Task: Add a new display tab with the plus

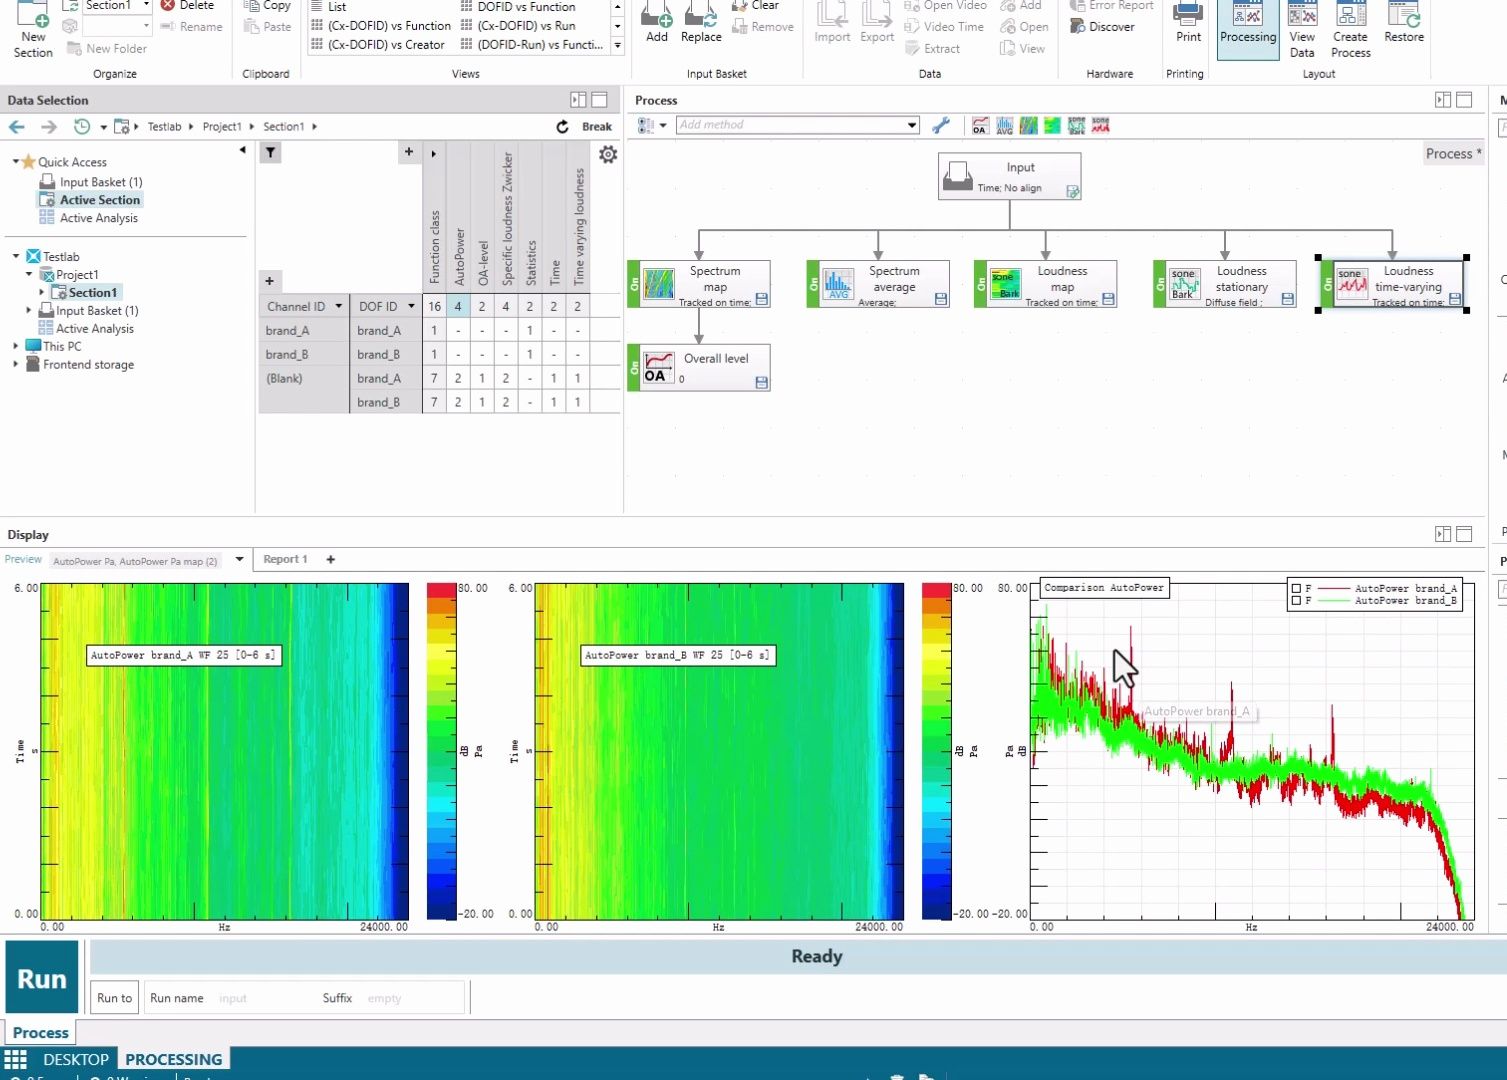Action: 331,559
